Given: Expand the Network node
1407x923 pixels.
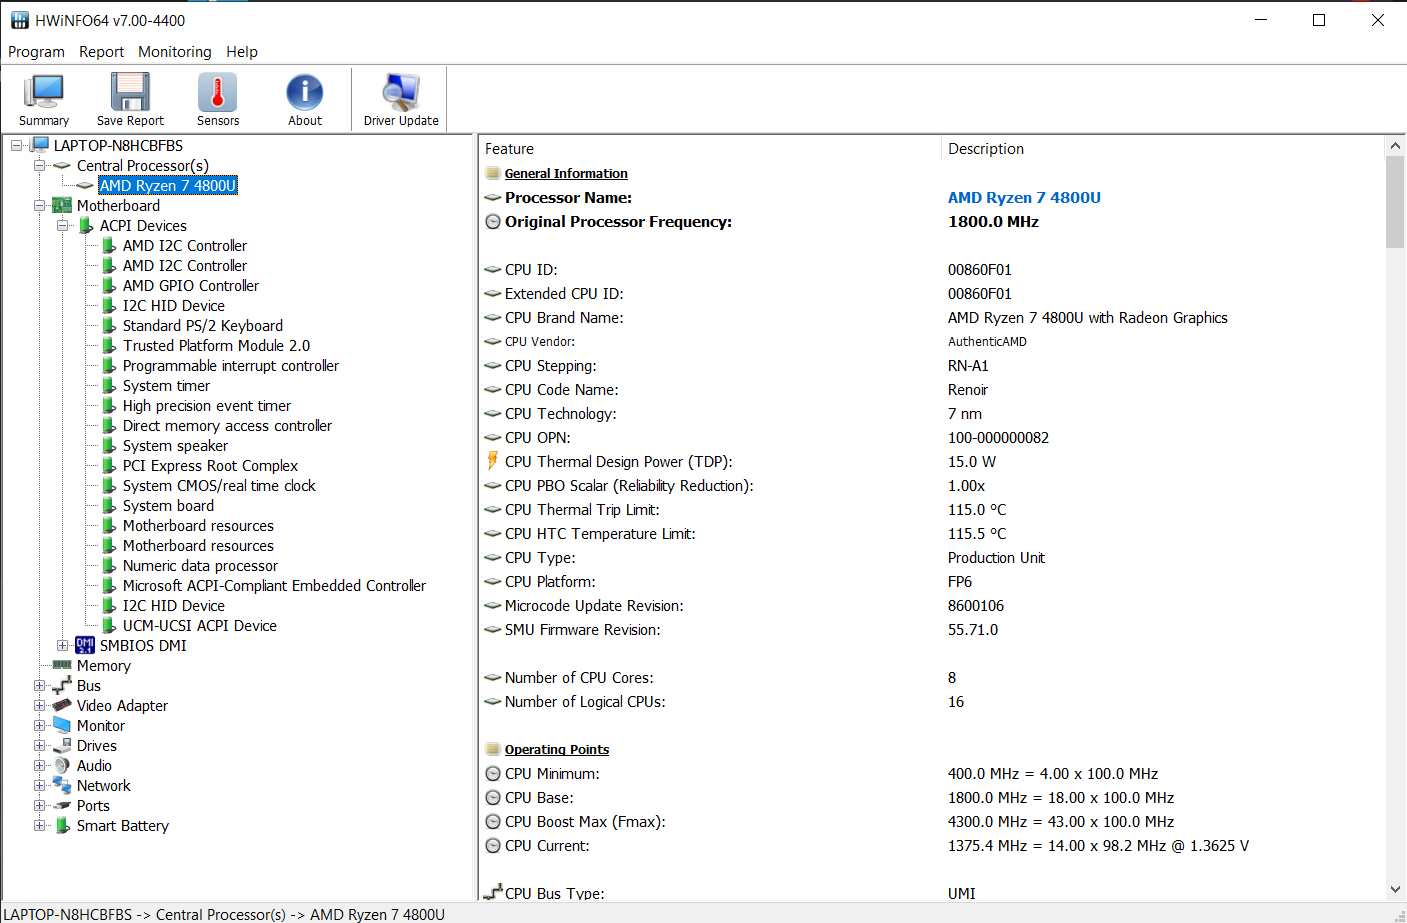Looking at the screenshot, I should (x=39, y=786).
